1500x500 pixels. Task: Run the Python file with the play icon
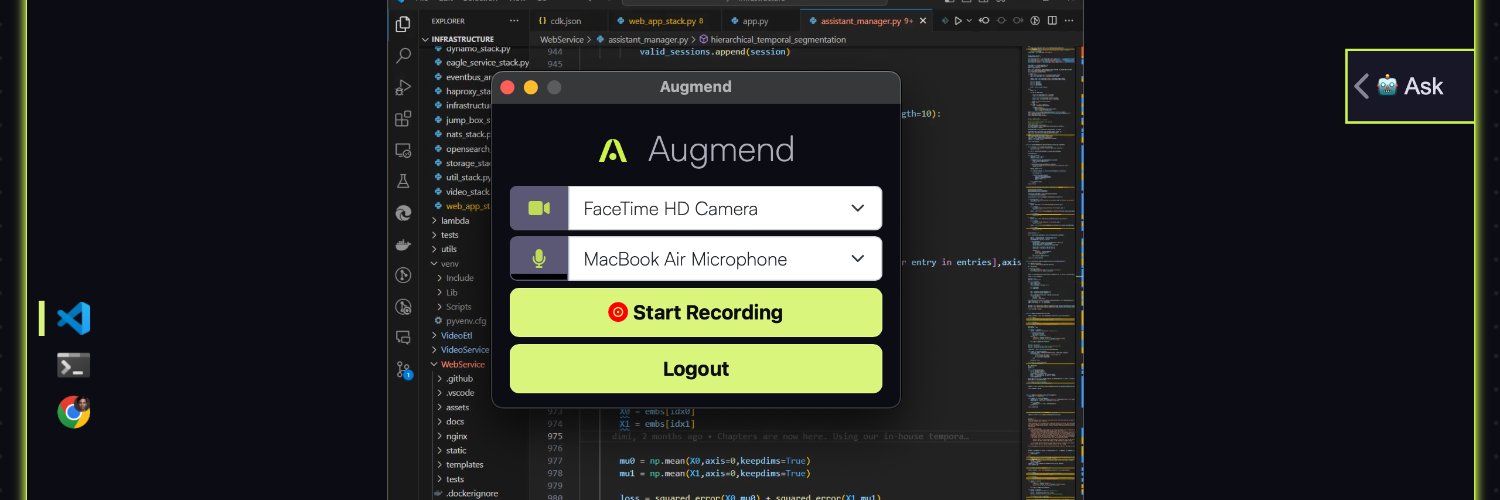click(957, 20)
